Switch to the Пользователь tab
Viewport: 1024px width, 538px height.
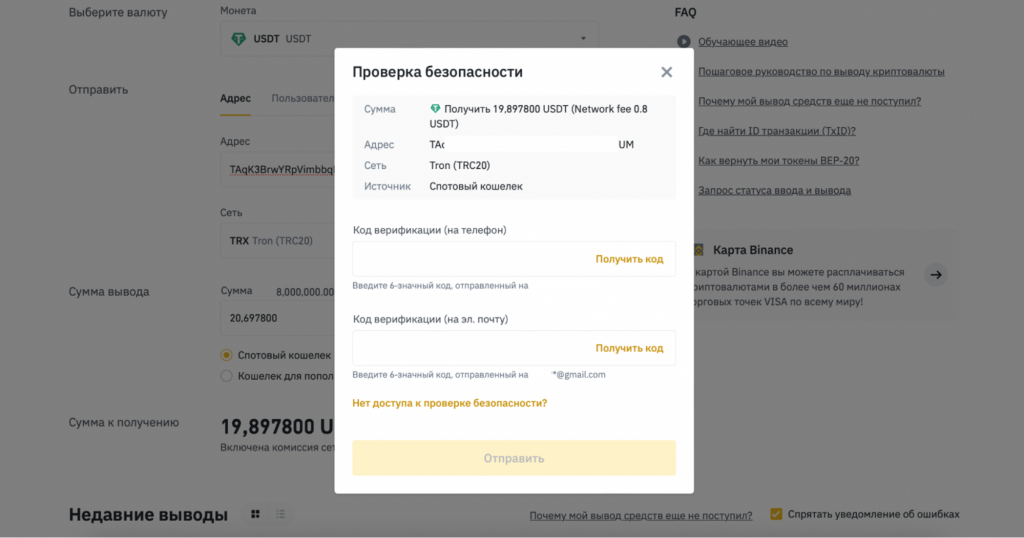[303, 98]
